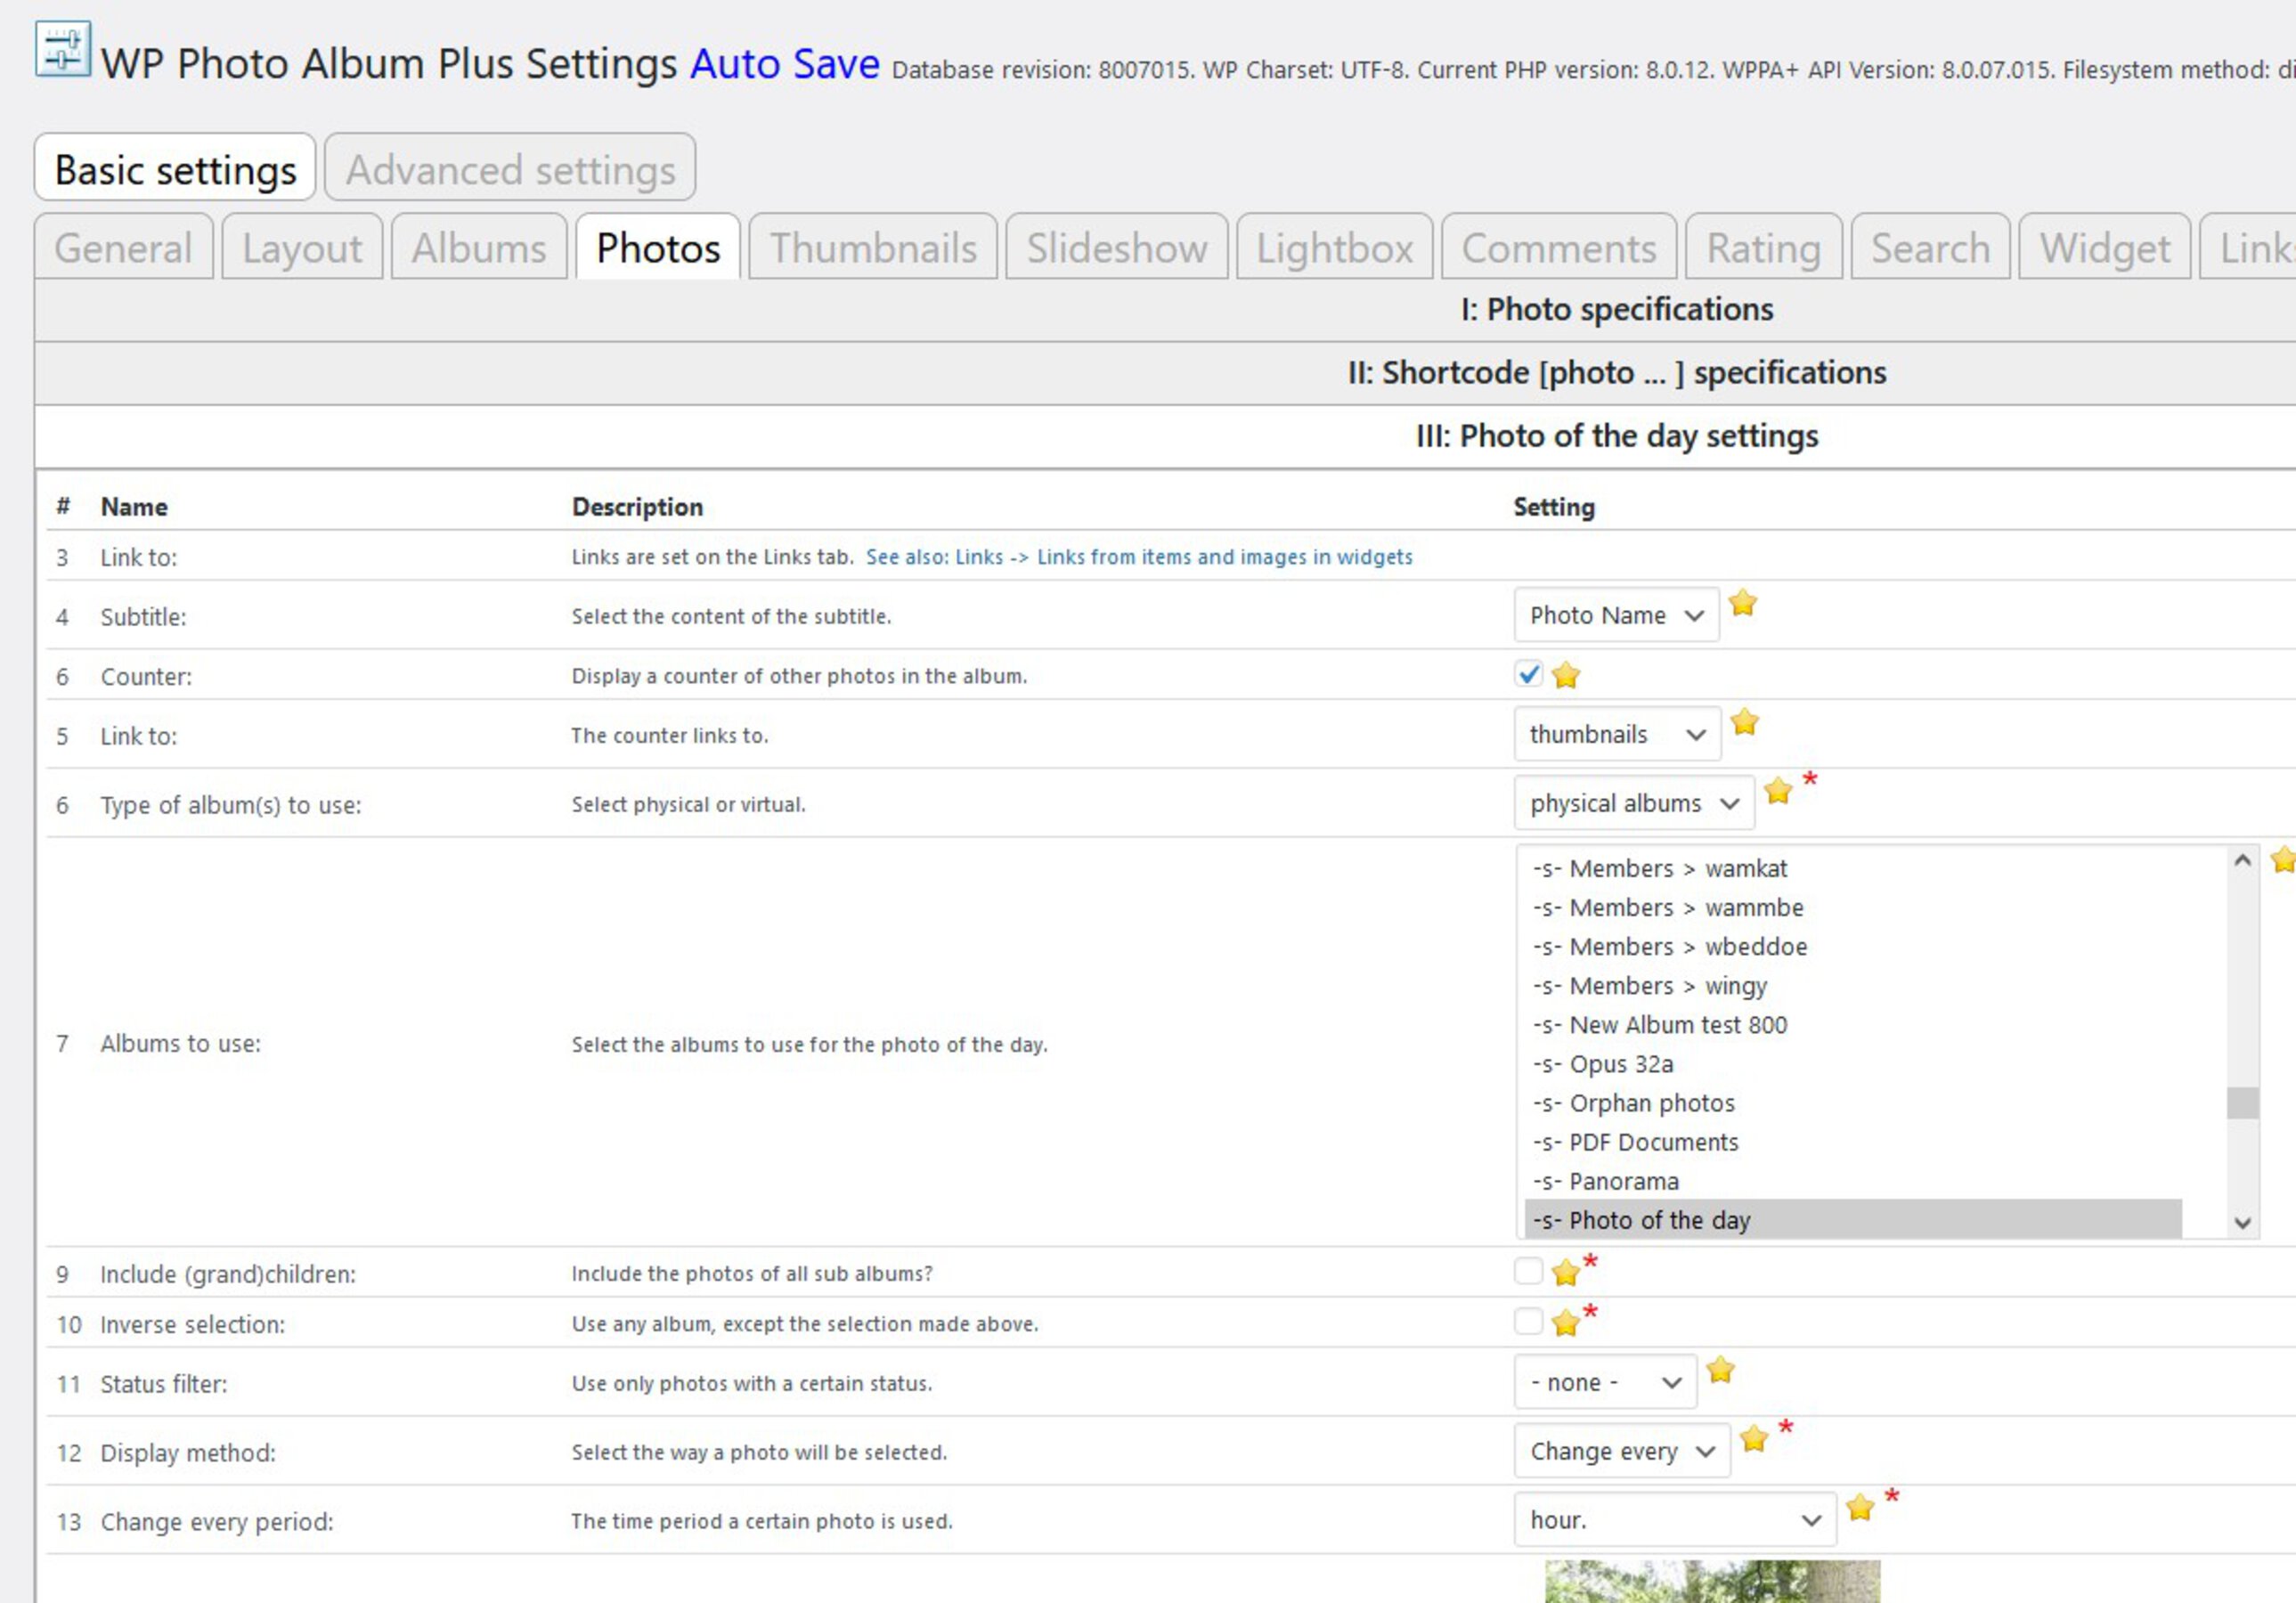The image size is (2296, 1603).
Task: Enable Include (grand)children checkbox
Action: 1528,1271
